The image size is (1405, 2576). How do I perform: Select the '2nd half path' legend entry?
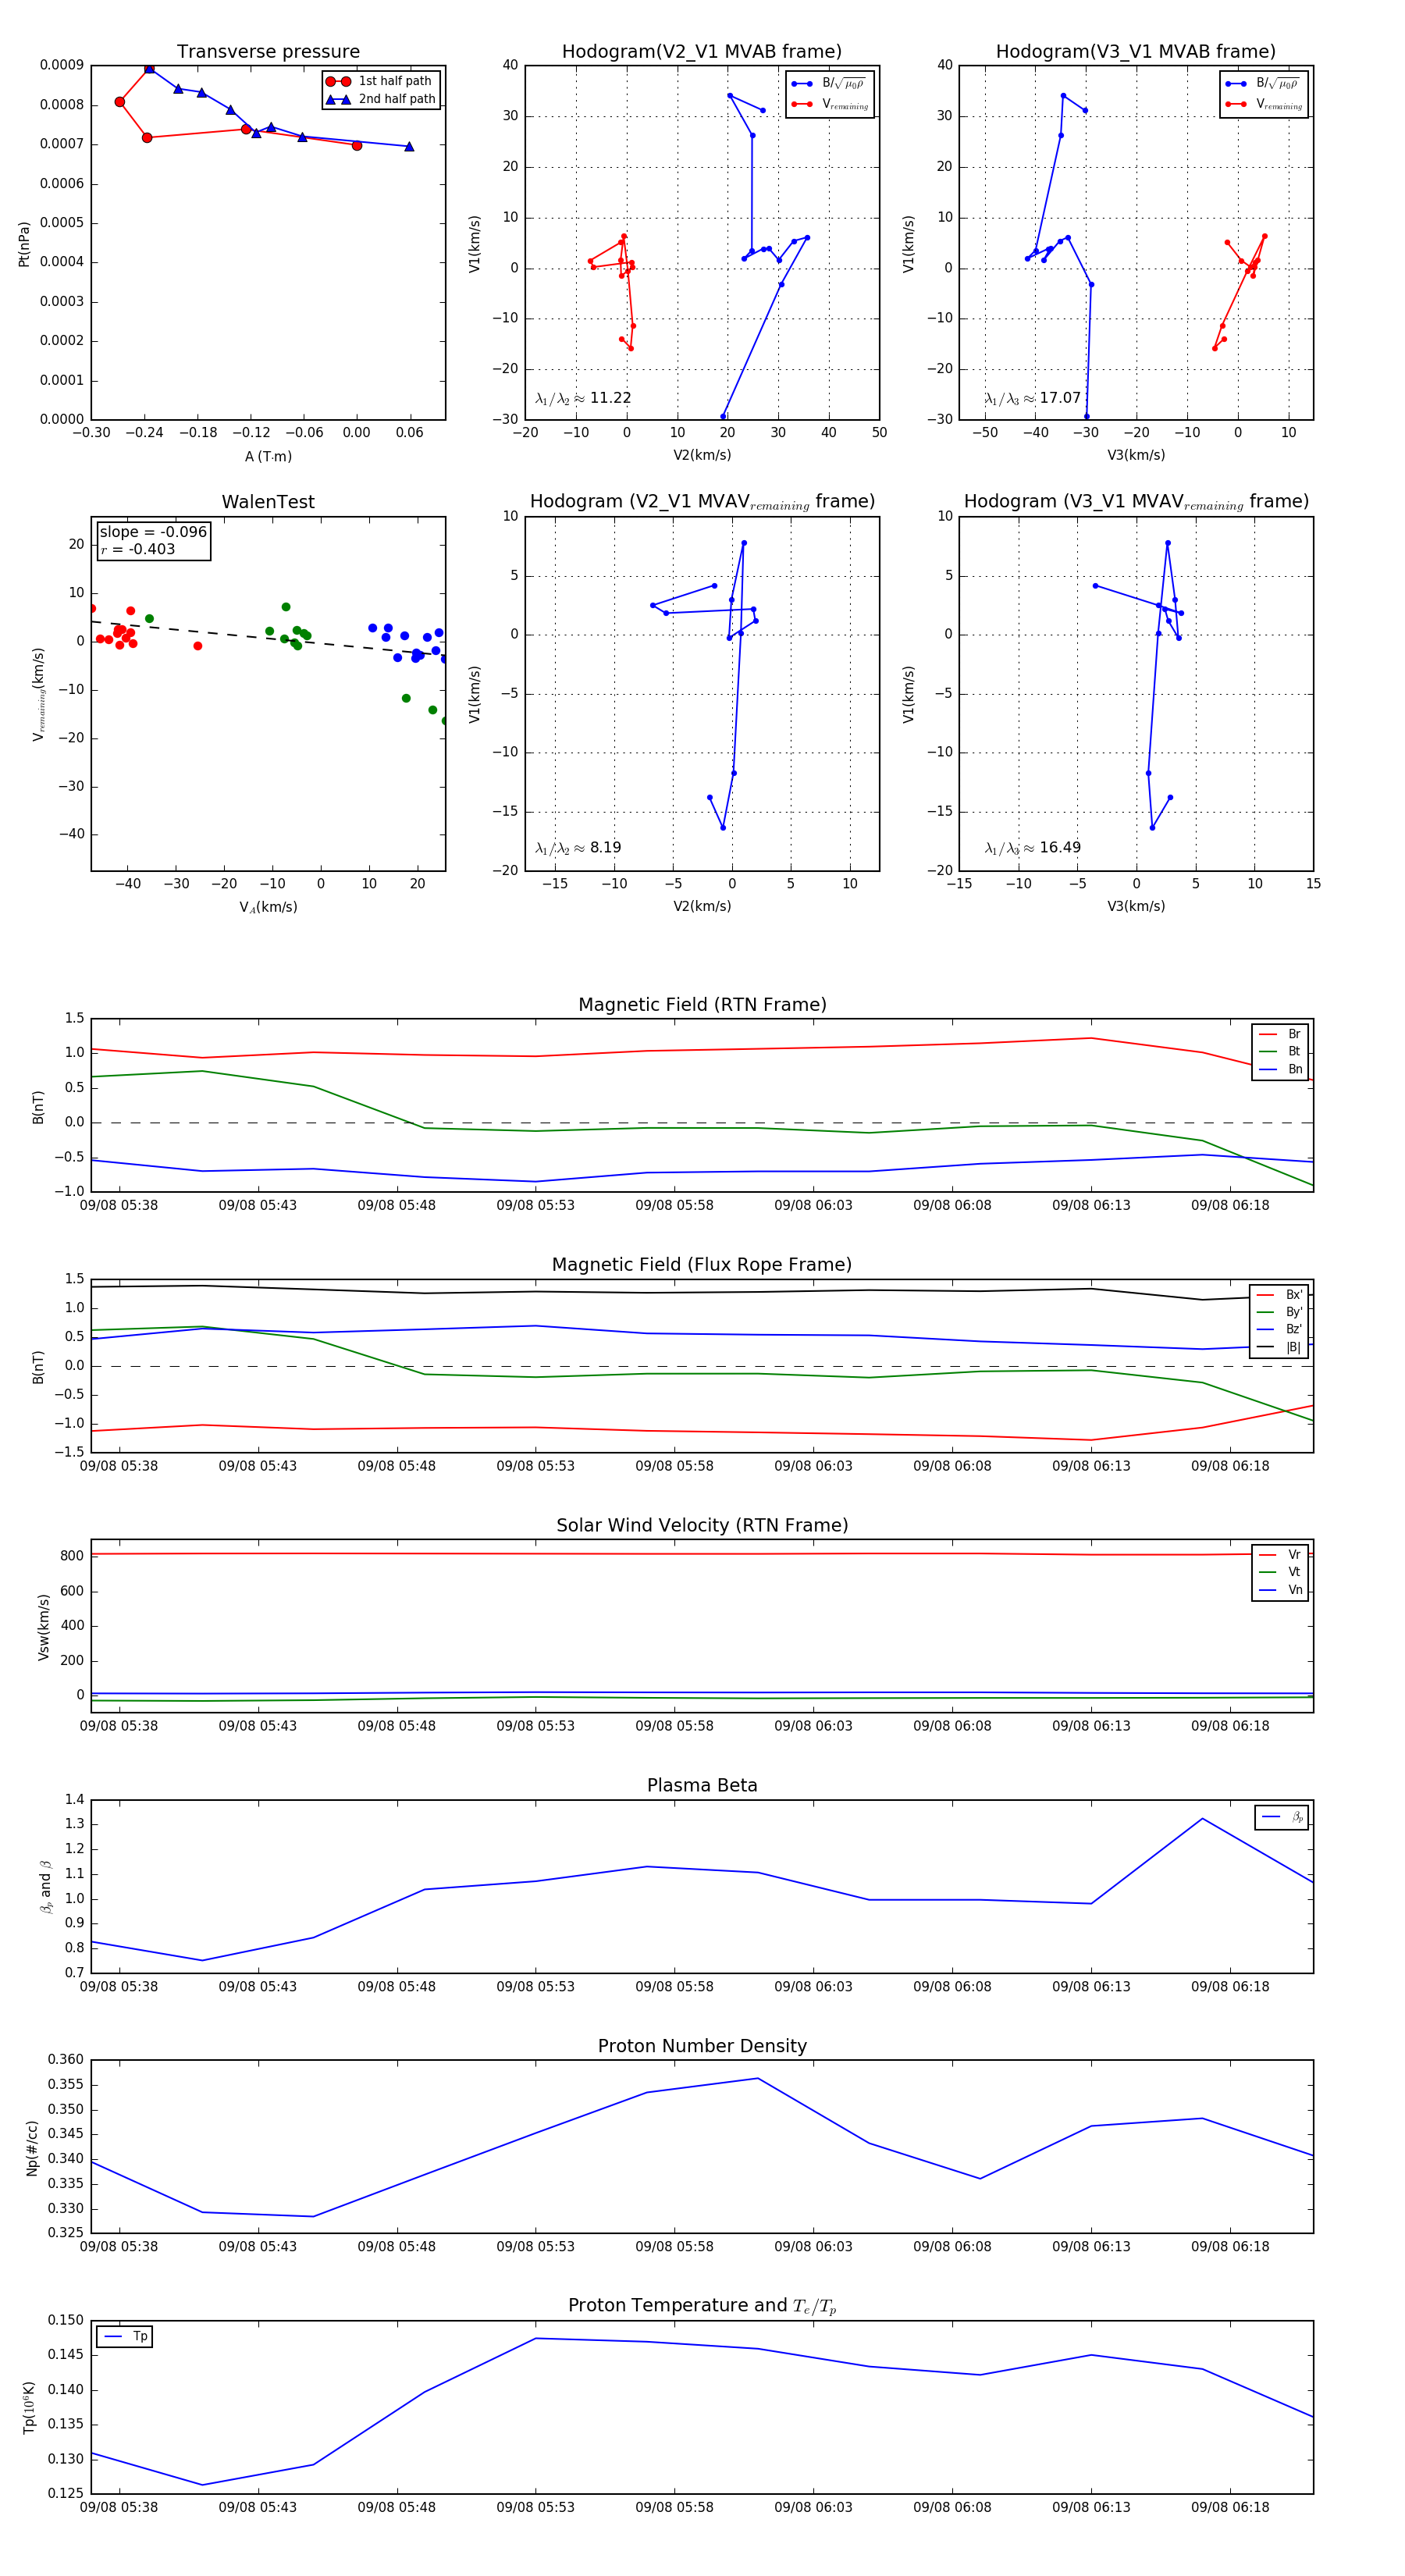click(380, 99)
